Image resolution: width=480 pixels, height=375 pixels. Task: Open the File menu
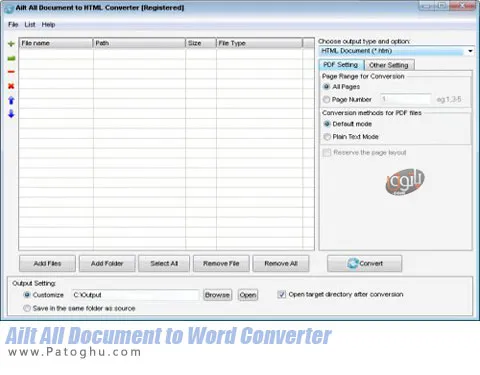[x=13, y=25]
